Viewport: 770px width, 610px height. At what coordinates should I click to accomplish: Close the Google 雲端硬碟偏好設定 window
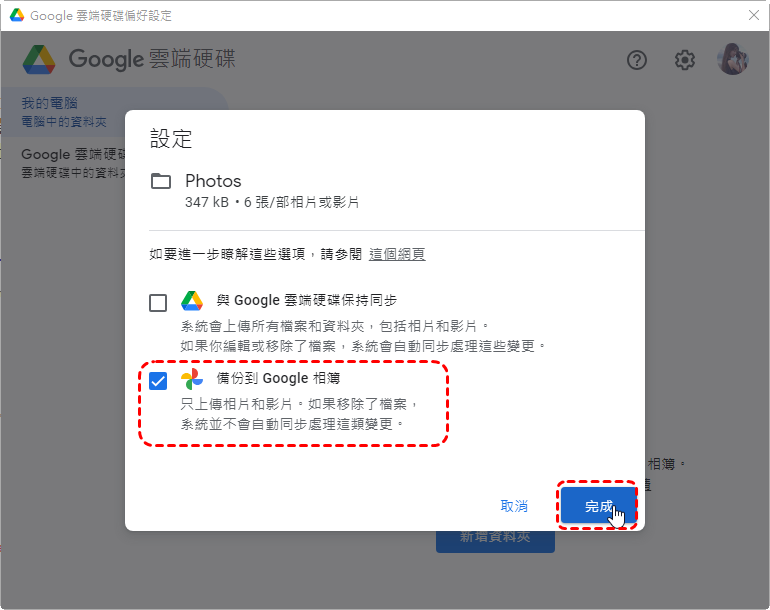[x=754, y=15]
